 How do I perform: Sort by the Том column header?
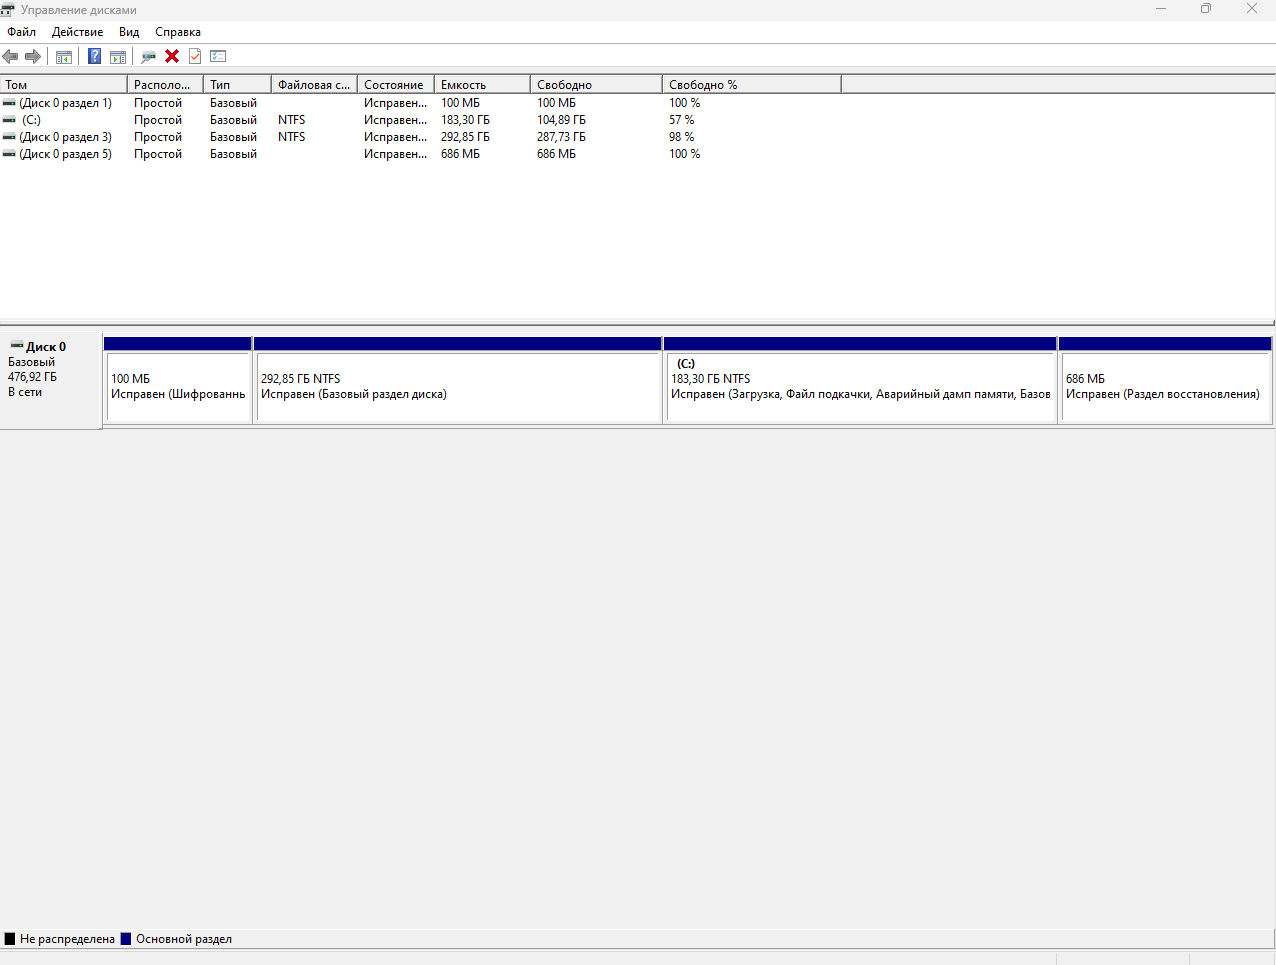pyautogui.click(x=64, y=85)
